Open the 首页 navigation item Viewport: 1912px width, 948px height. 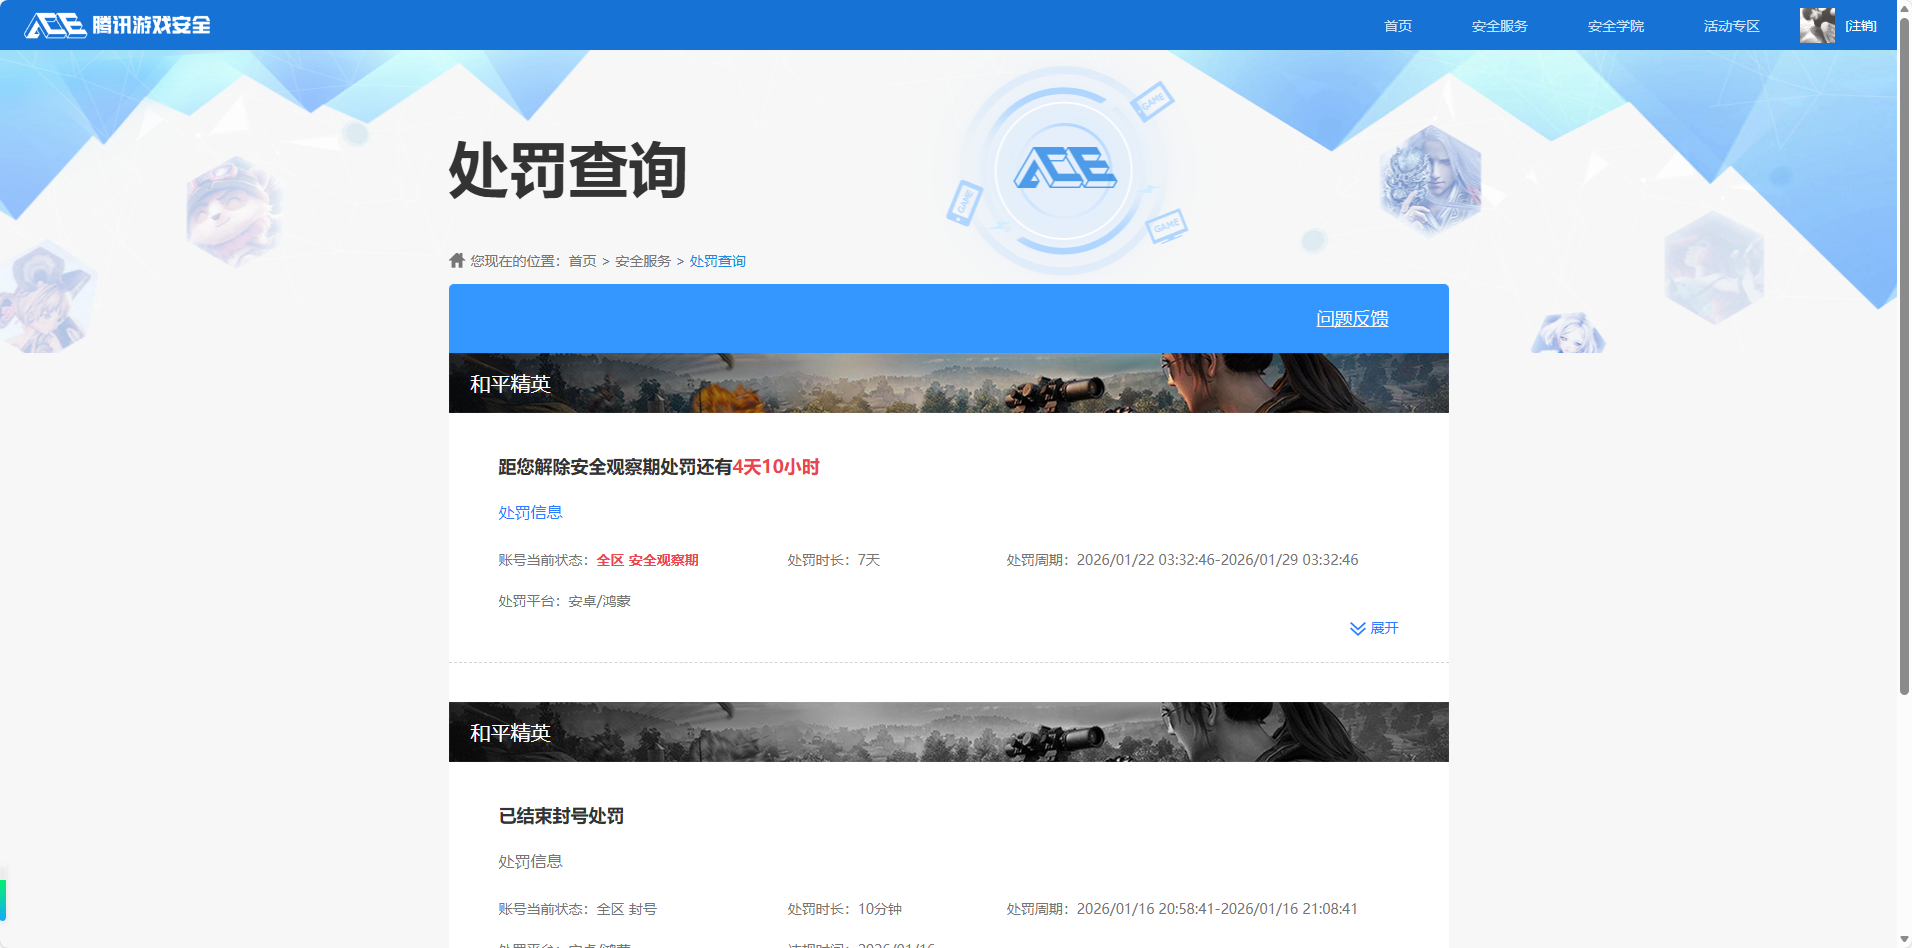(x=1396, y=26)
